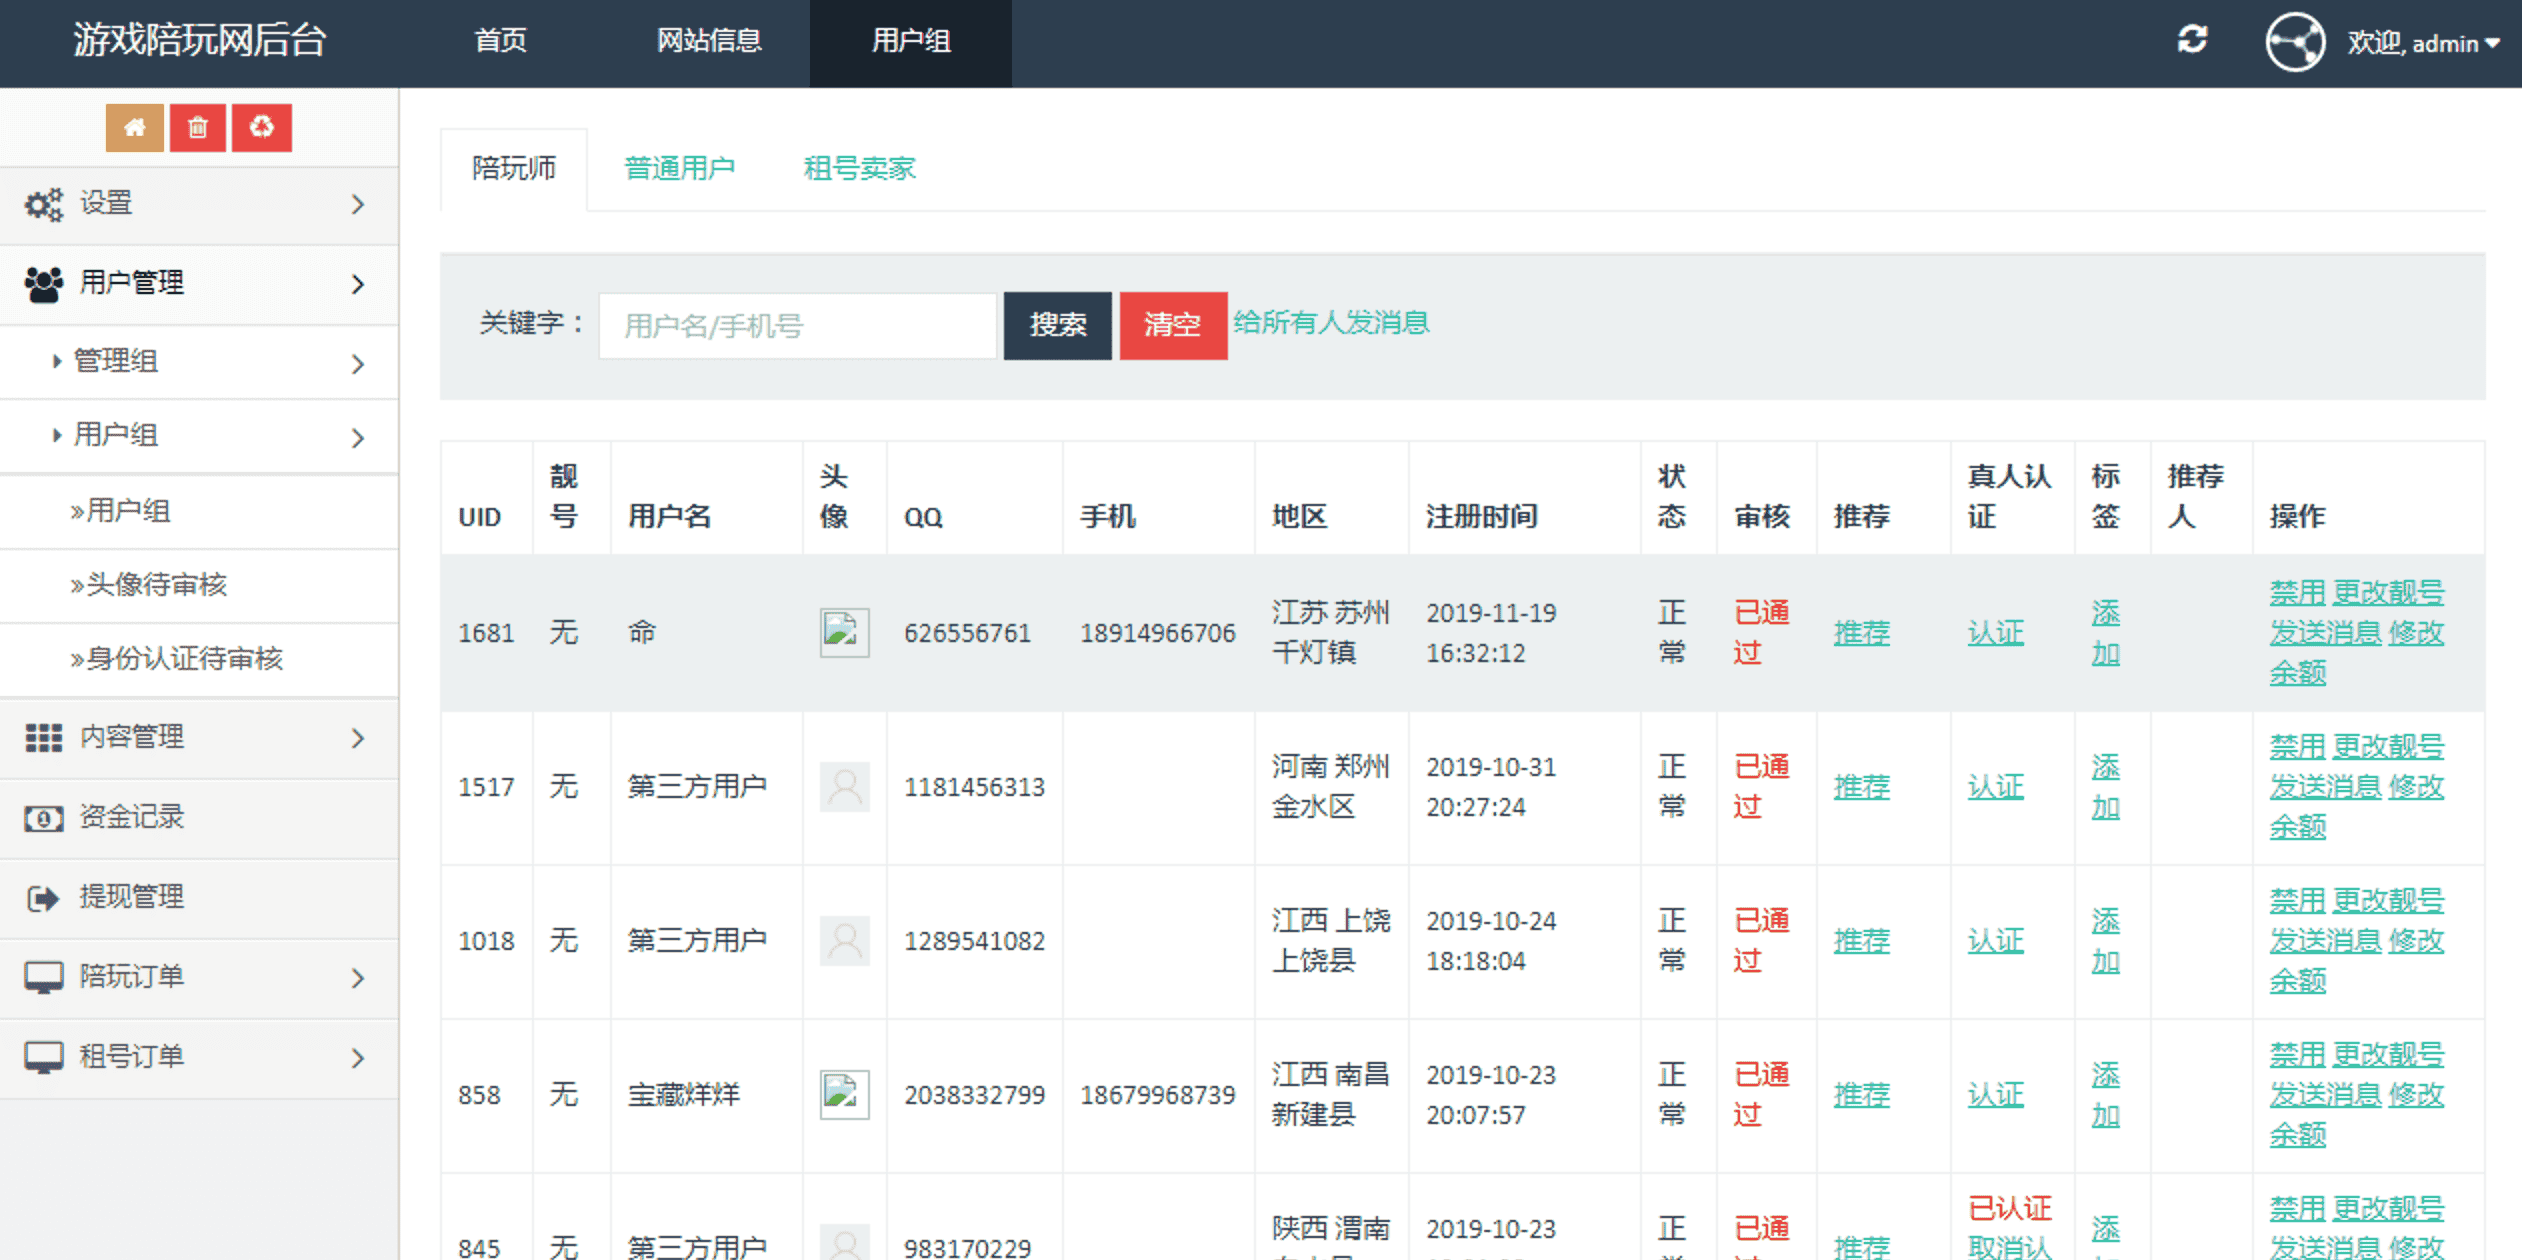Click the refresh icon in header

pos(2192,40)
